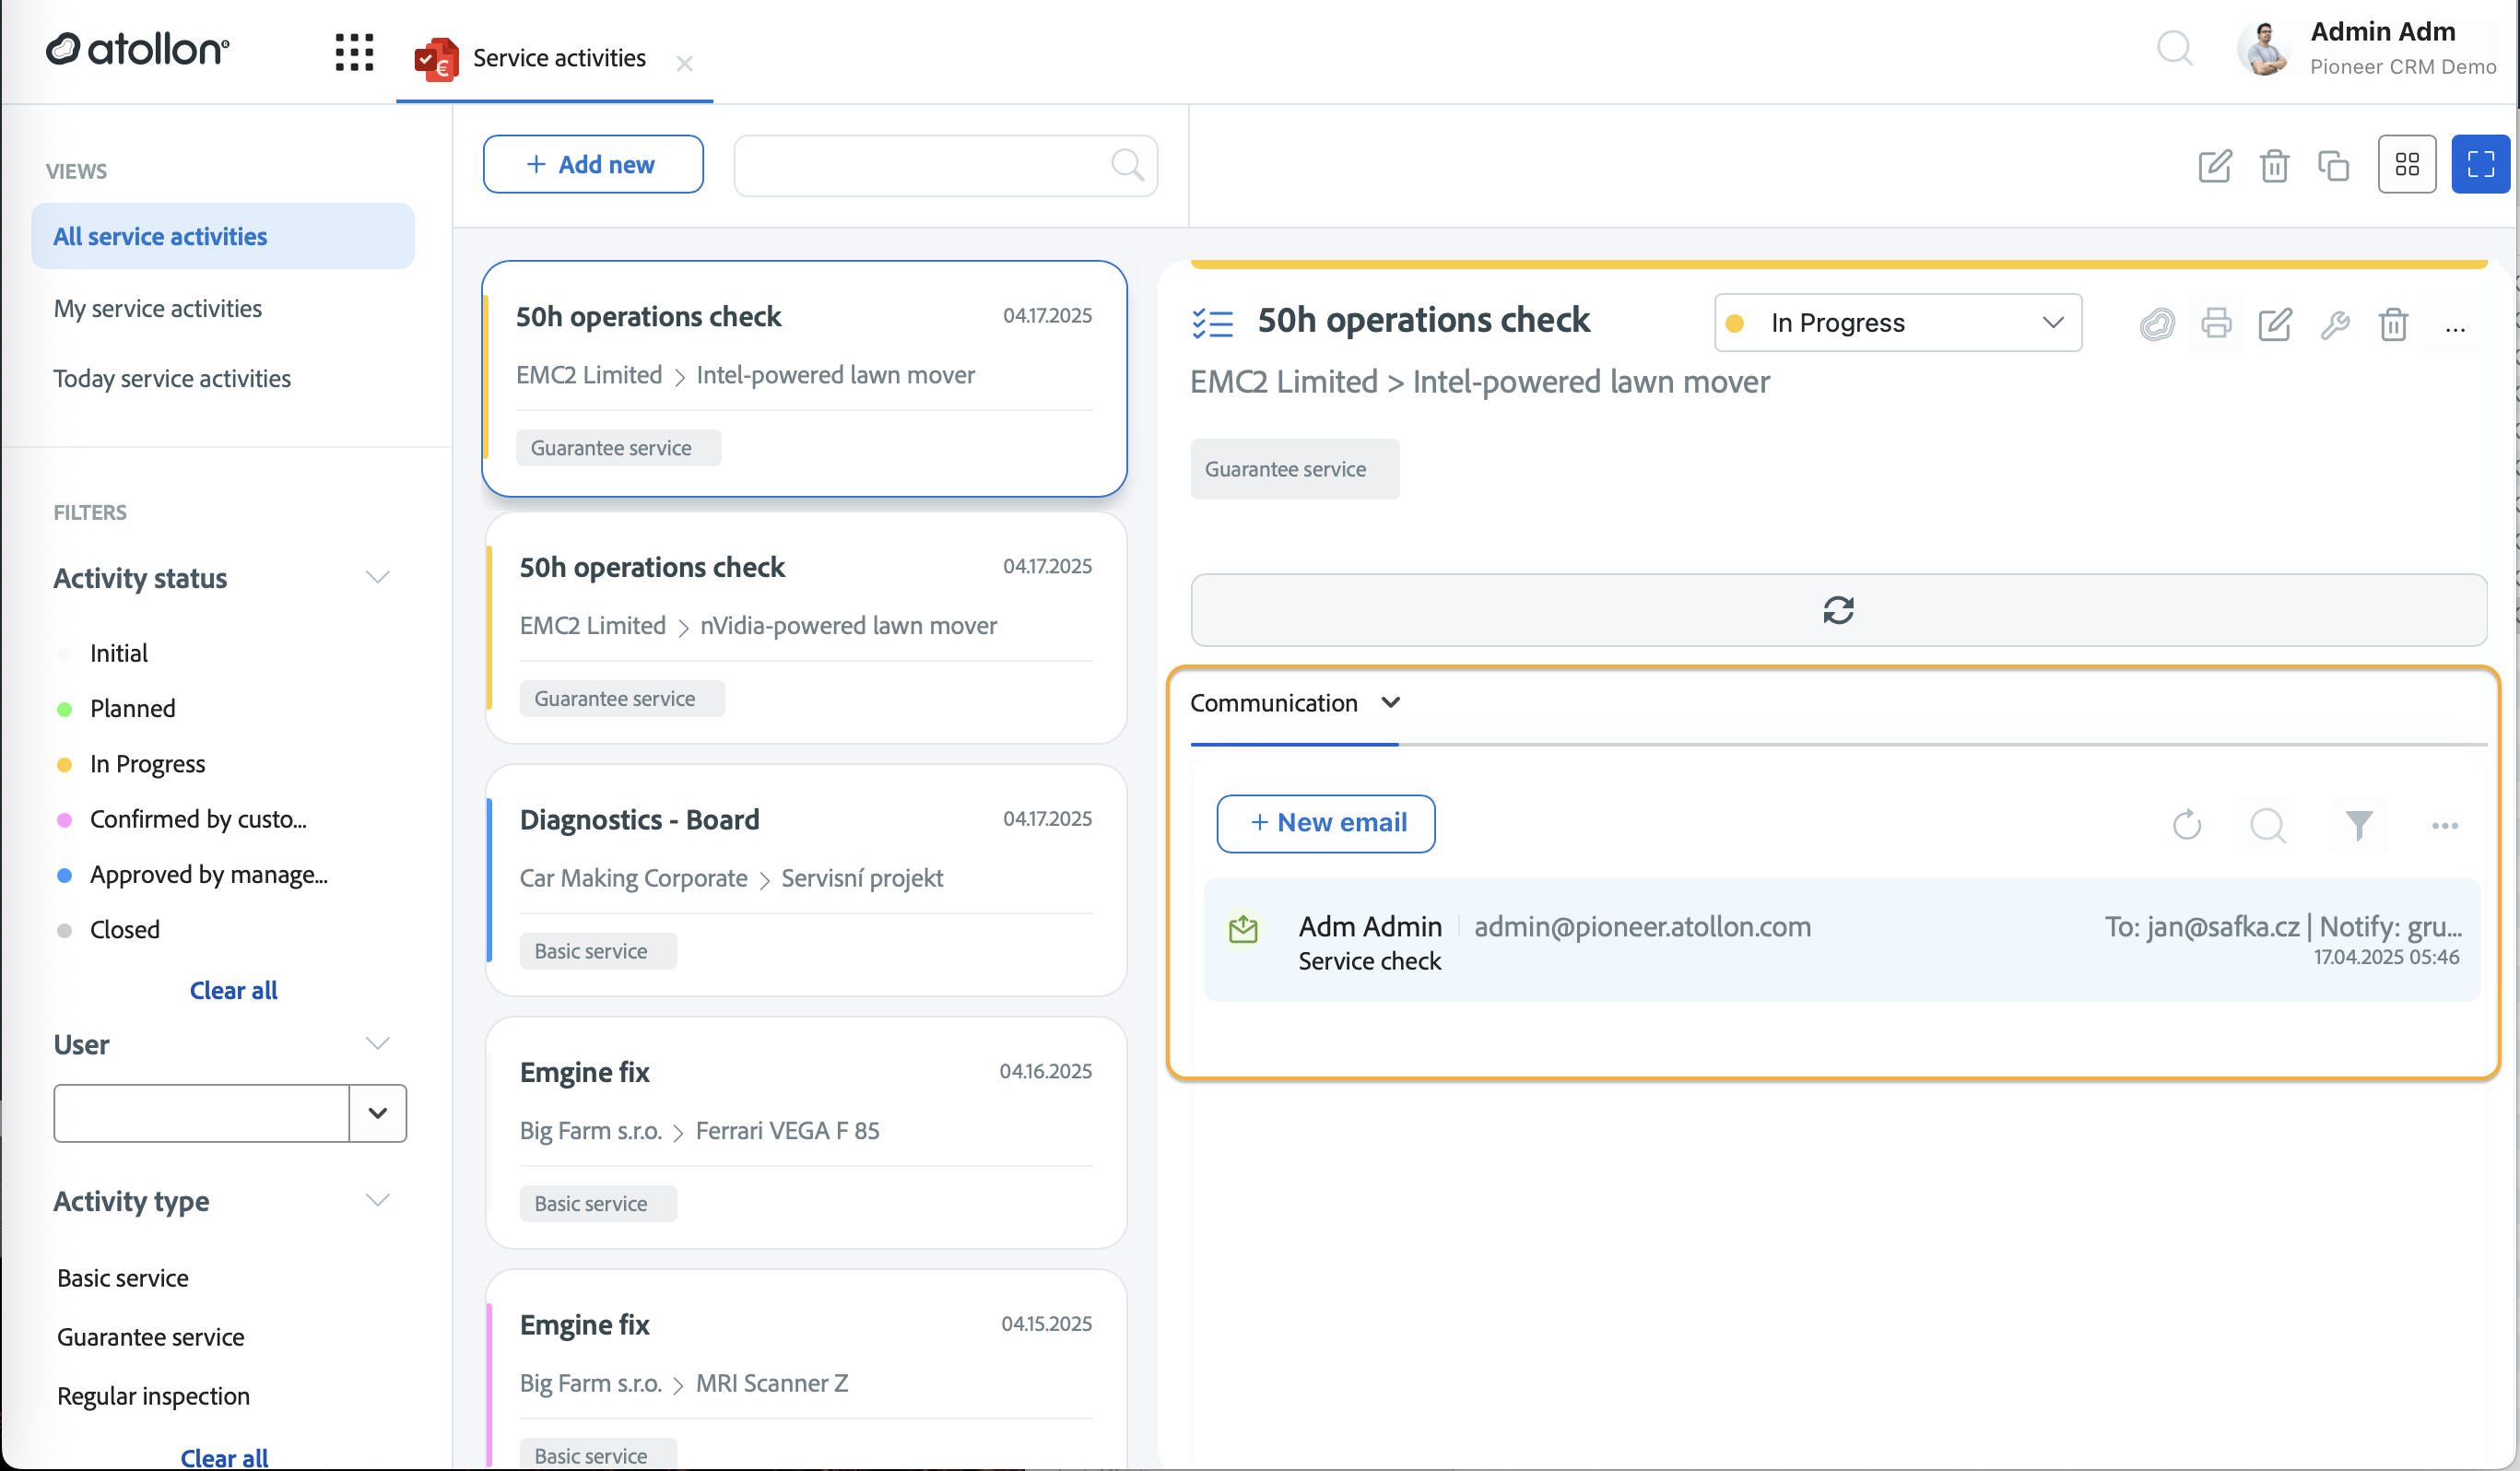
Task: Open the filter funnel in Communication panel
Action: [x=2359, y=825]
